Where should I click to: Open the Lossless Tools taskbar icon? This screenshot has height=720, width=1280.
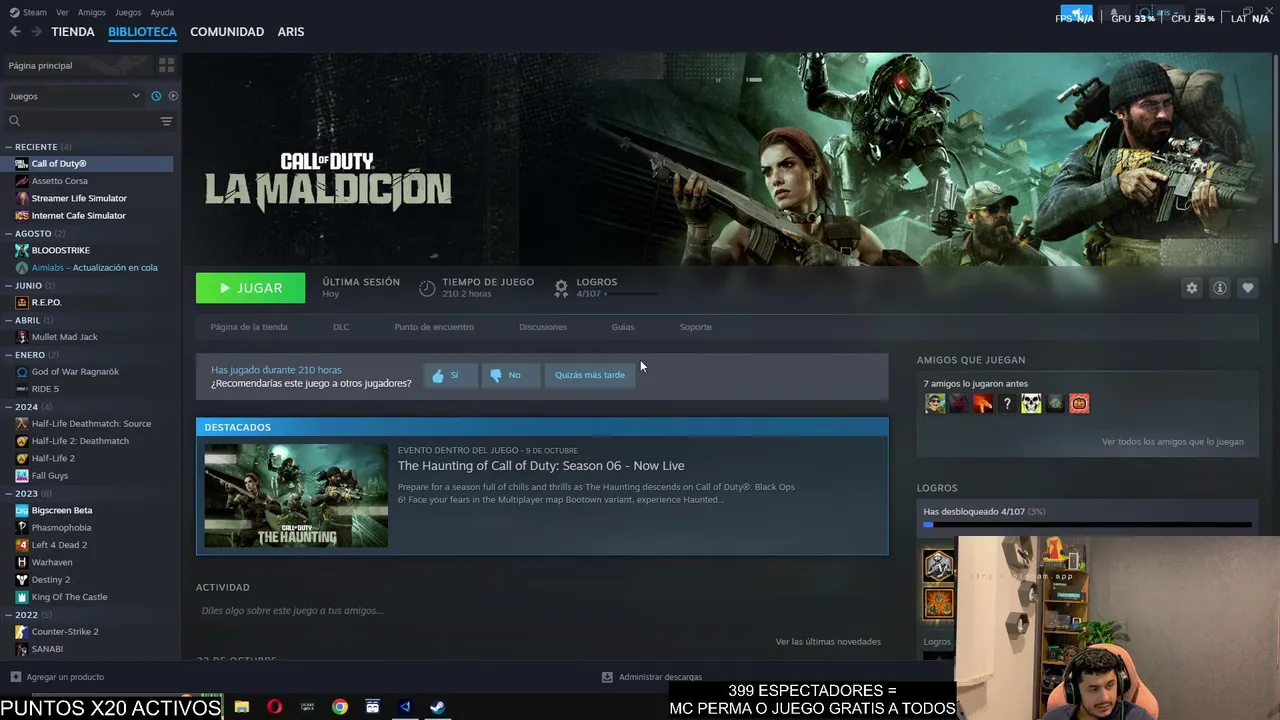coord(307,707)
